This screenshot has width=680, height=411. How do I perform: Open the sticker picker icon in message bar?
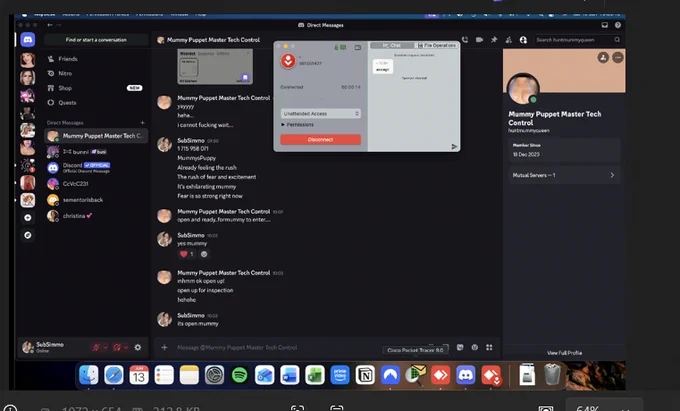(460, 347)
